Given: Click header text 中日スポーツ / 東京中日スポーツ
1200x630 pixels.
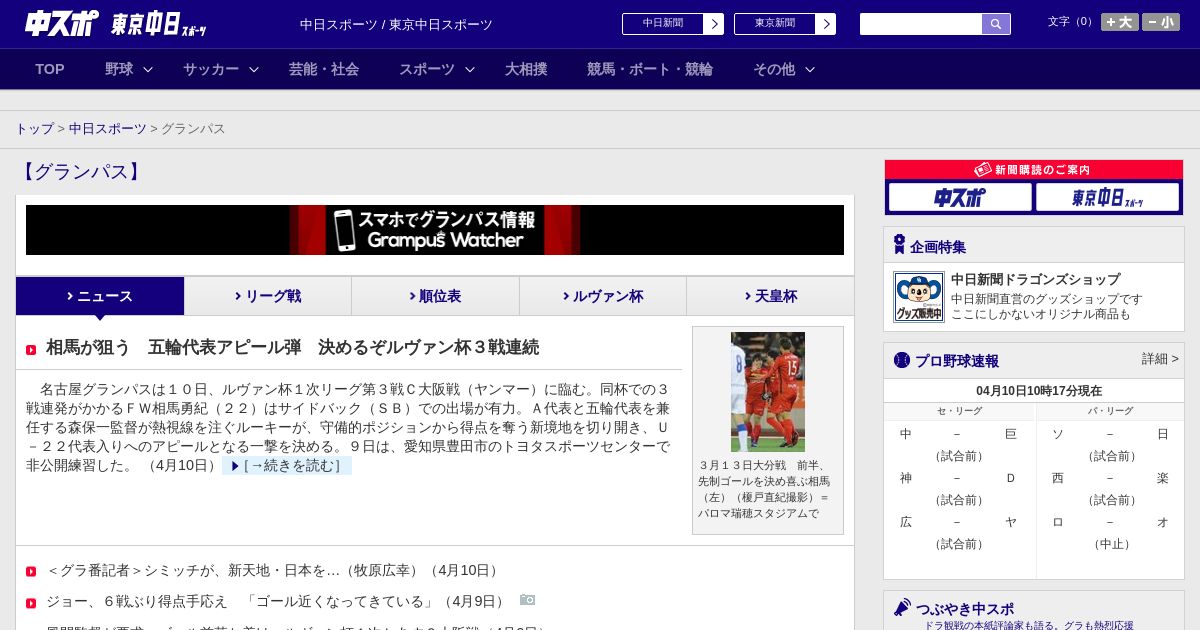Looking at the screenshot, I should (x=396, y=25).
